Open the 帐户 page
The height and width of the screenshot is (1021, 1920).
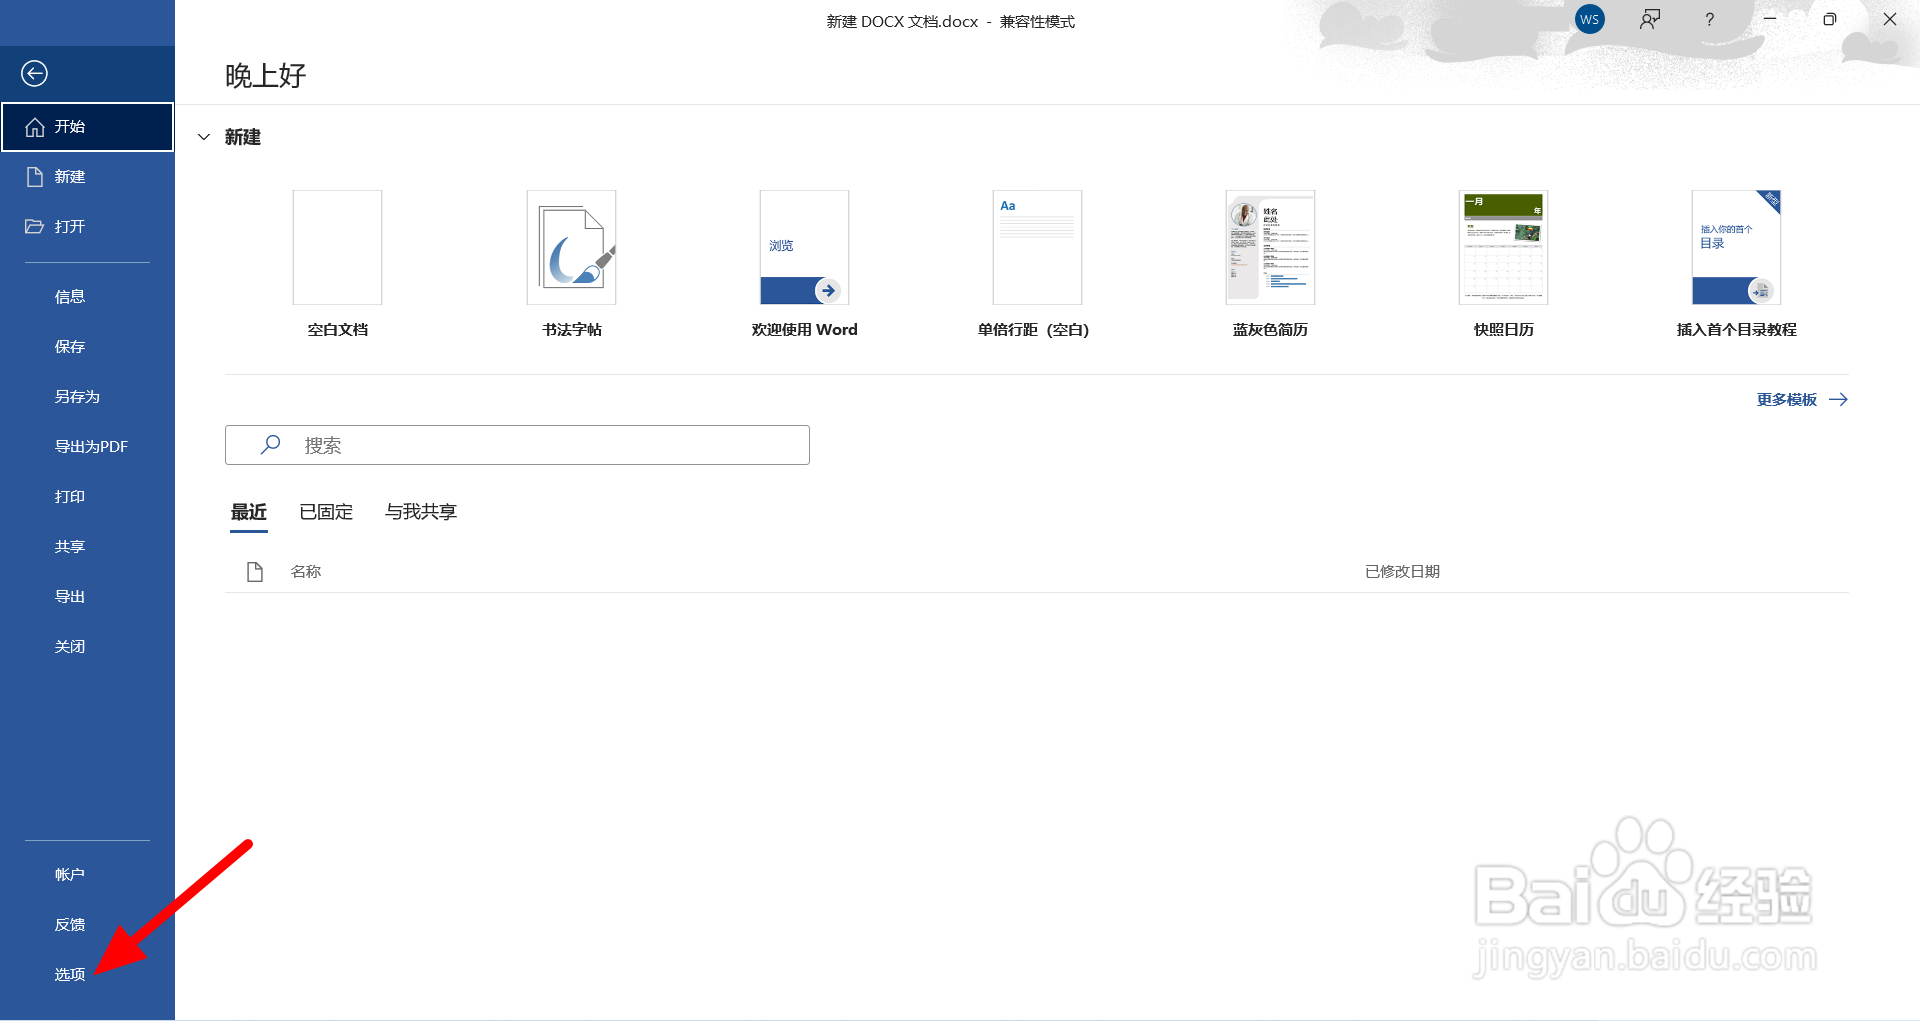point(87,875)
